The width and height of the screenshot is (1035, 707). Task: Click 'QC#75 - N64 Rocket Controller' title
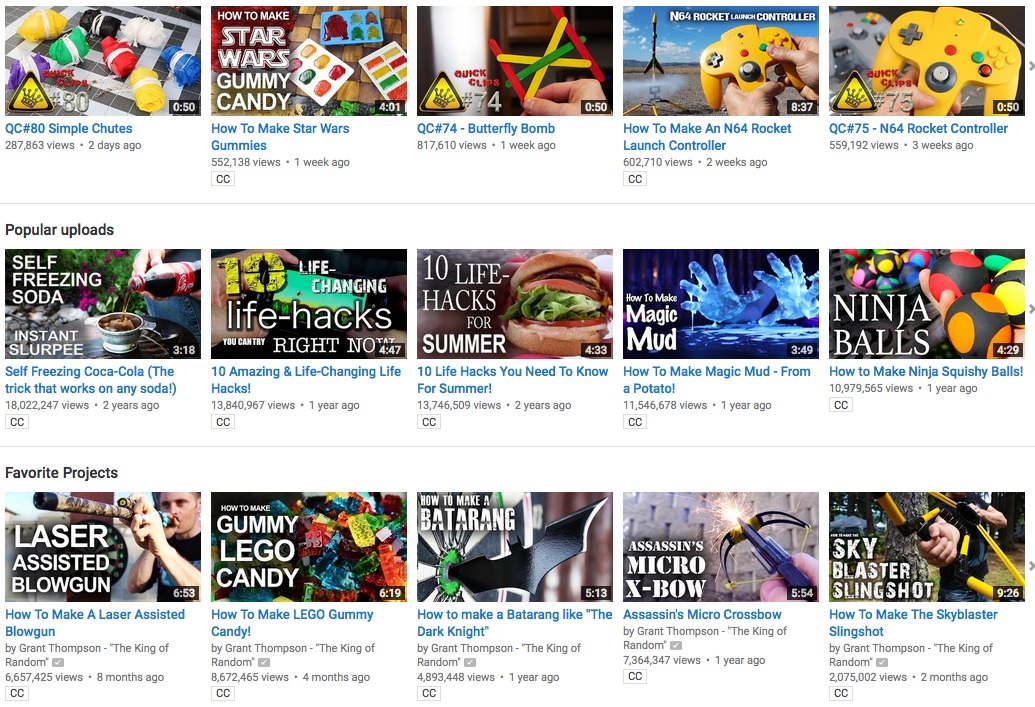pyautogui.click(x=918, y=129)
